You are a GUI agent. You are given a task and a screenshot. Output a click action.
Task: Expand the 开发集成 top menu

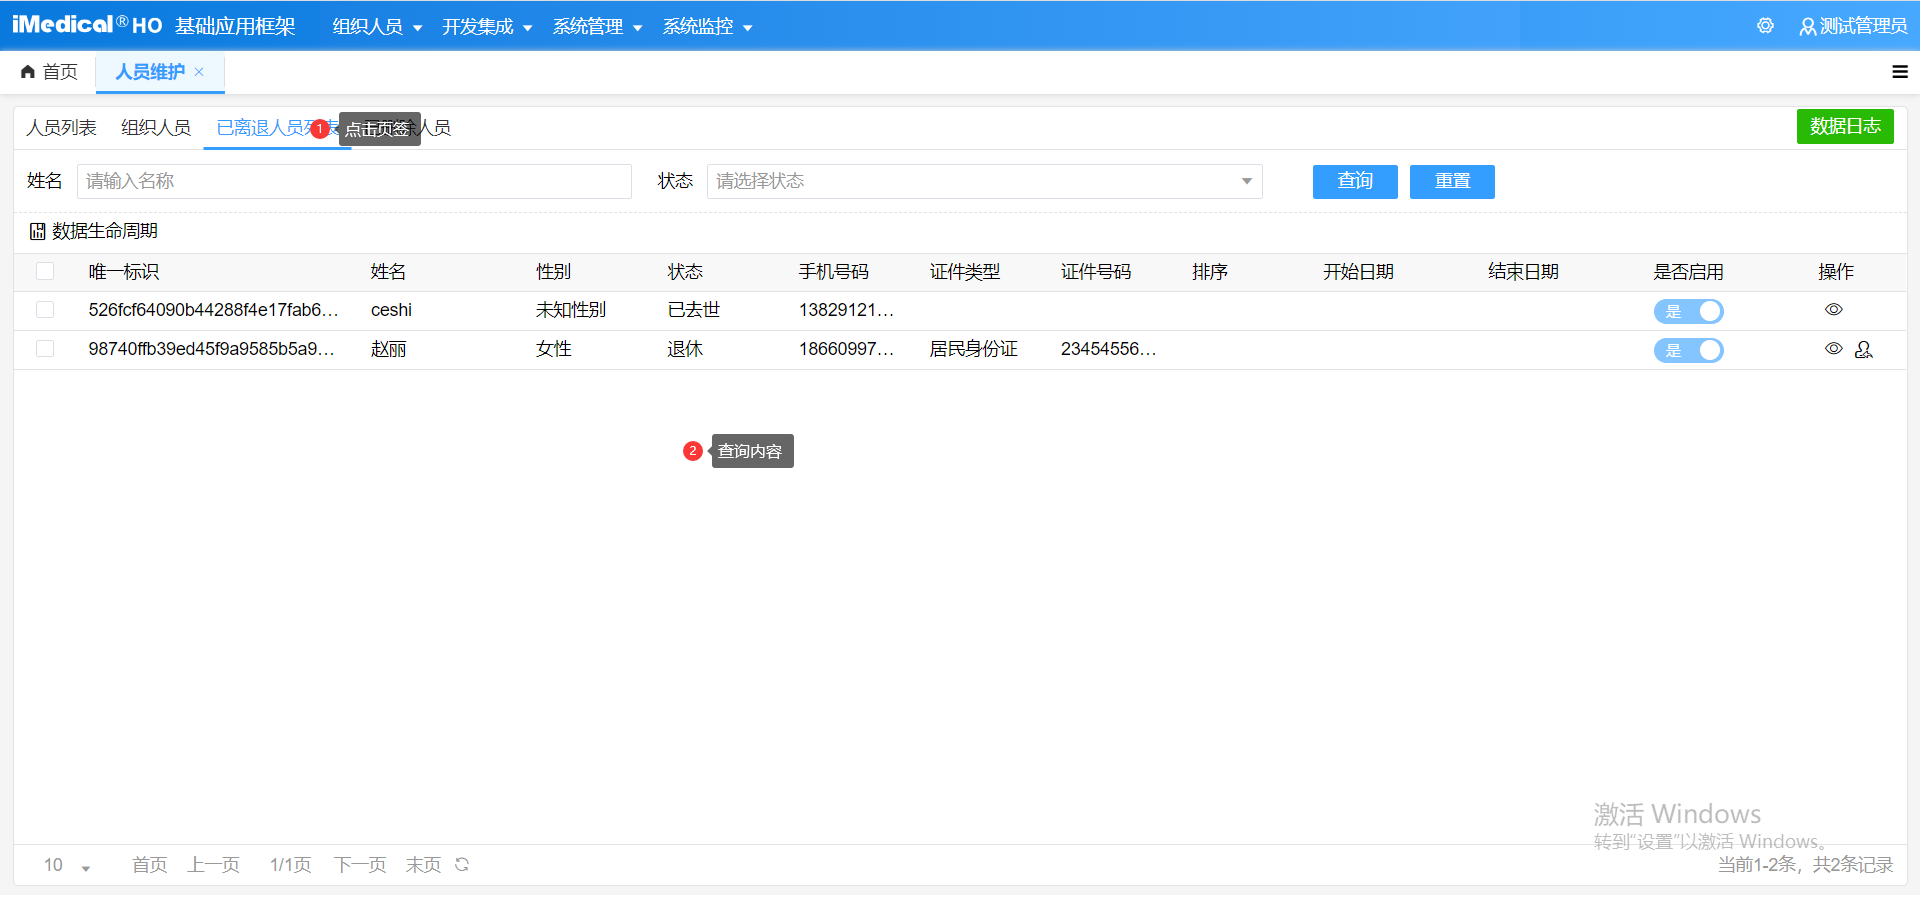[x=487, y=26]
